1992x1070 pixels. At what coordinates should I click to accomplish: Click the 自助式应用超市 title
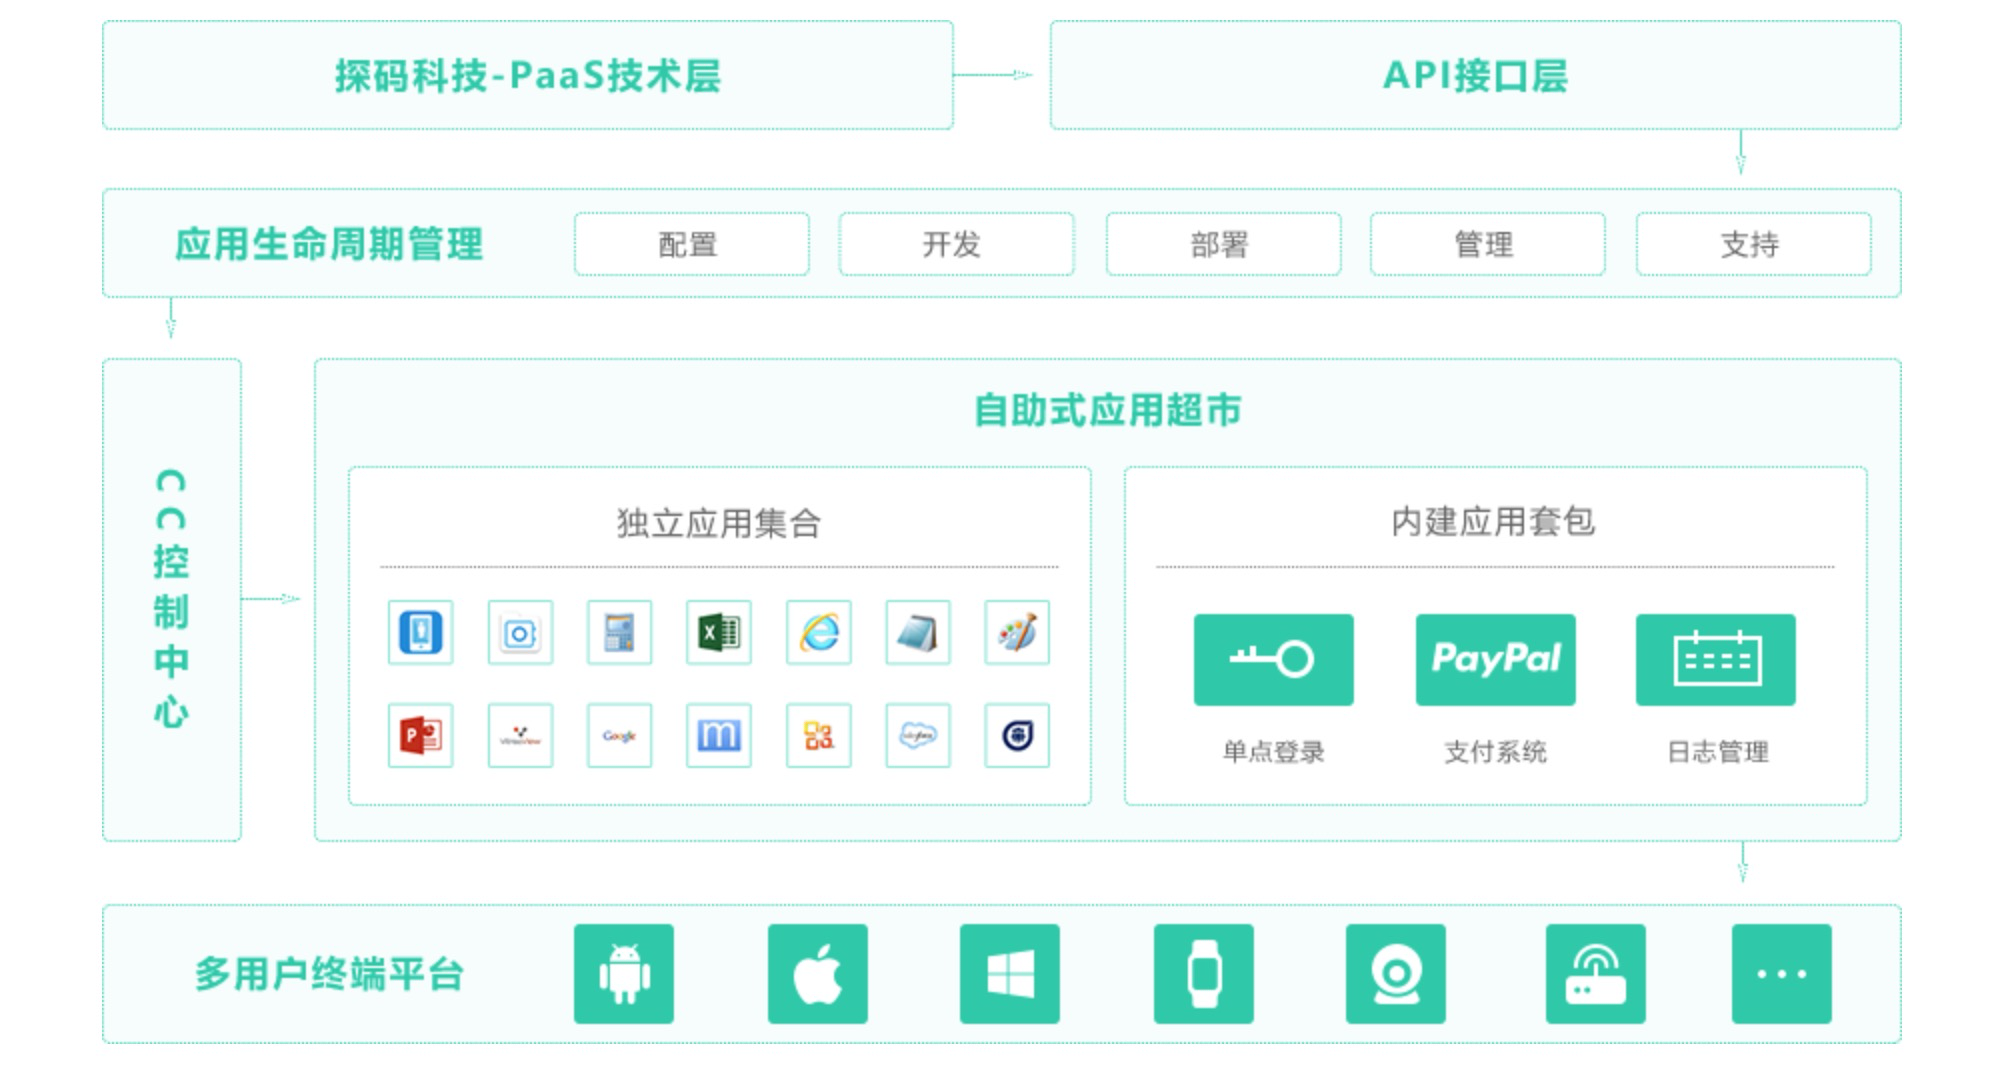(x=1108, y=410)
